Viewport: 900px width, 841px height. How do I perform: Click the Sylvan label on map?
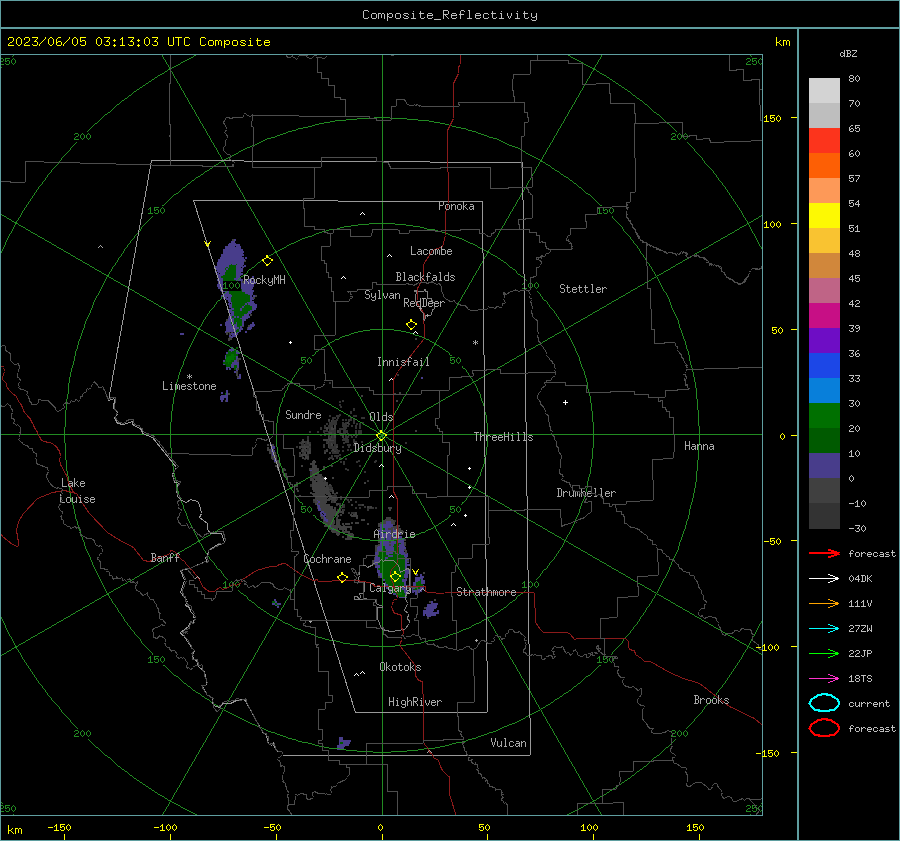[x=382, y=295]
